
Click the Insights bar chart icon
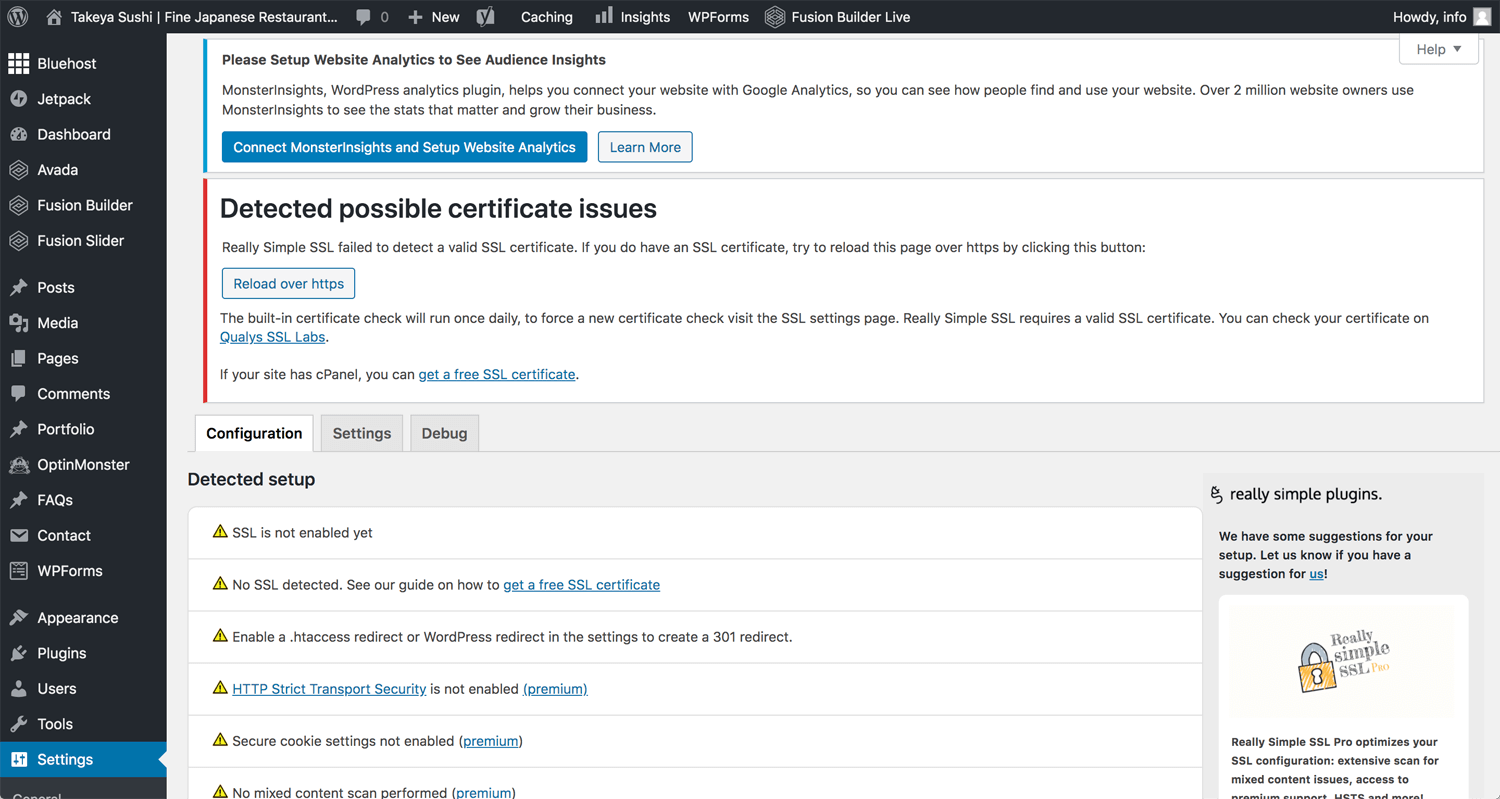tap(604, 16)
